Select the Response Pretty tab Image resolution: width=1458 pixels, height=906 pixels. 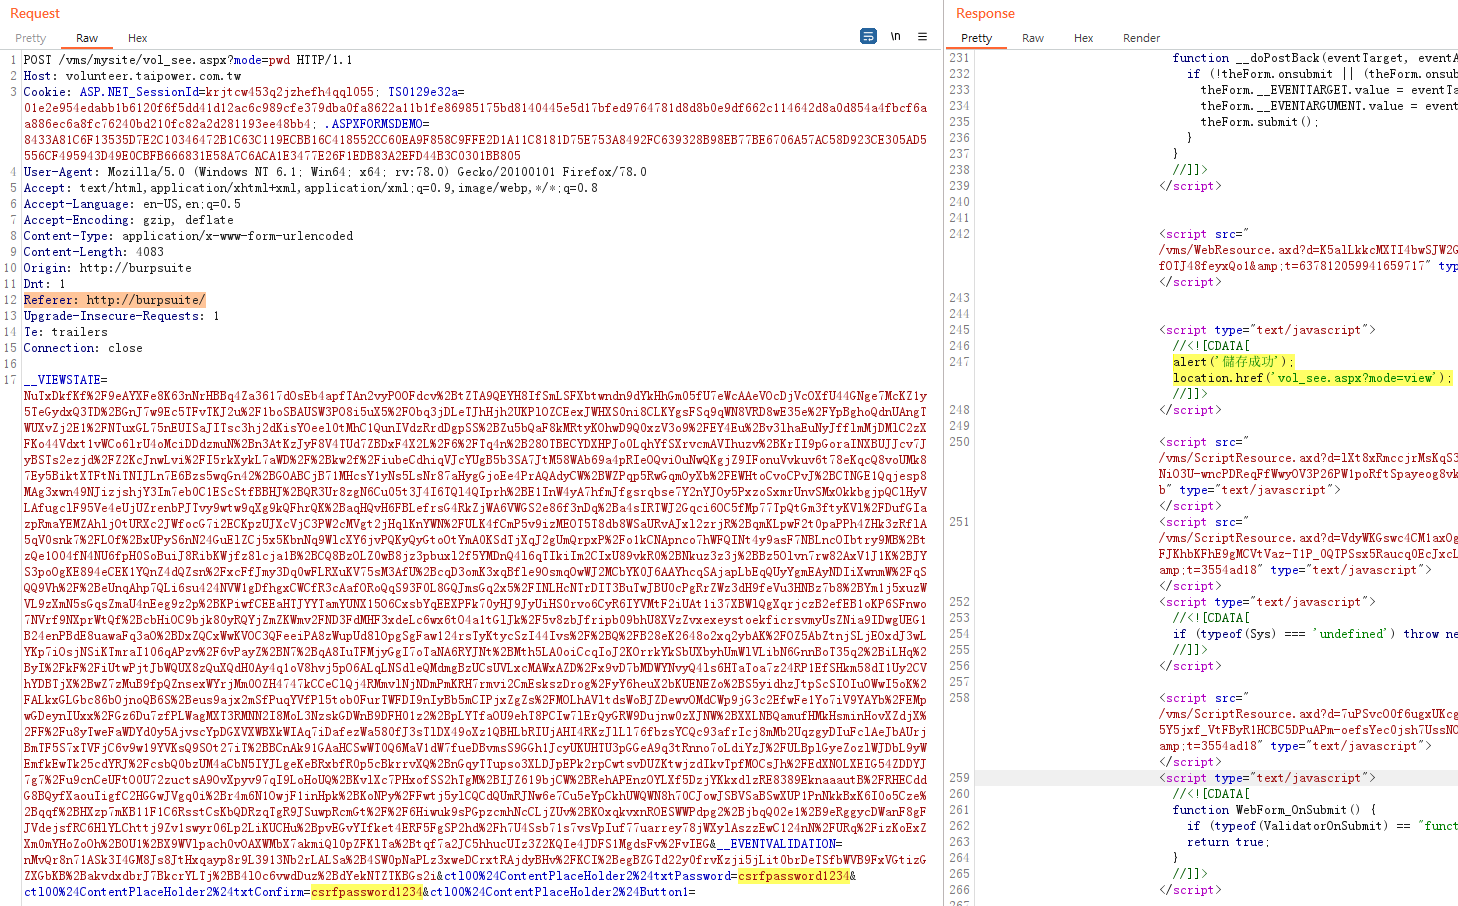(x=977, y=38)
